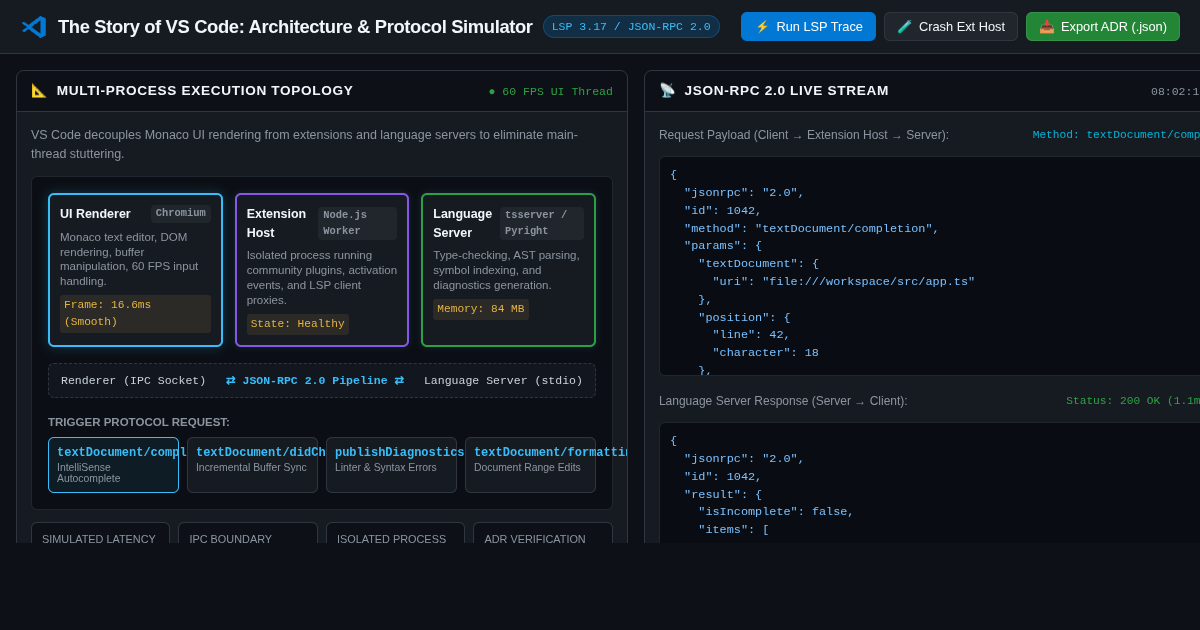
Task: Click the live stream timestamp
Action: [x=1175, y=92]
